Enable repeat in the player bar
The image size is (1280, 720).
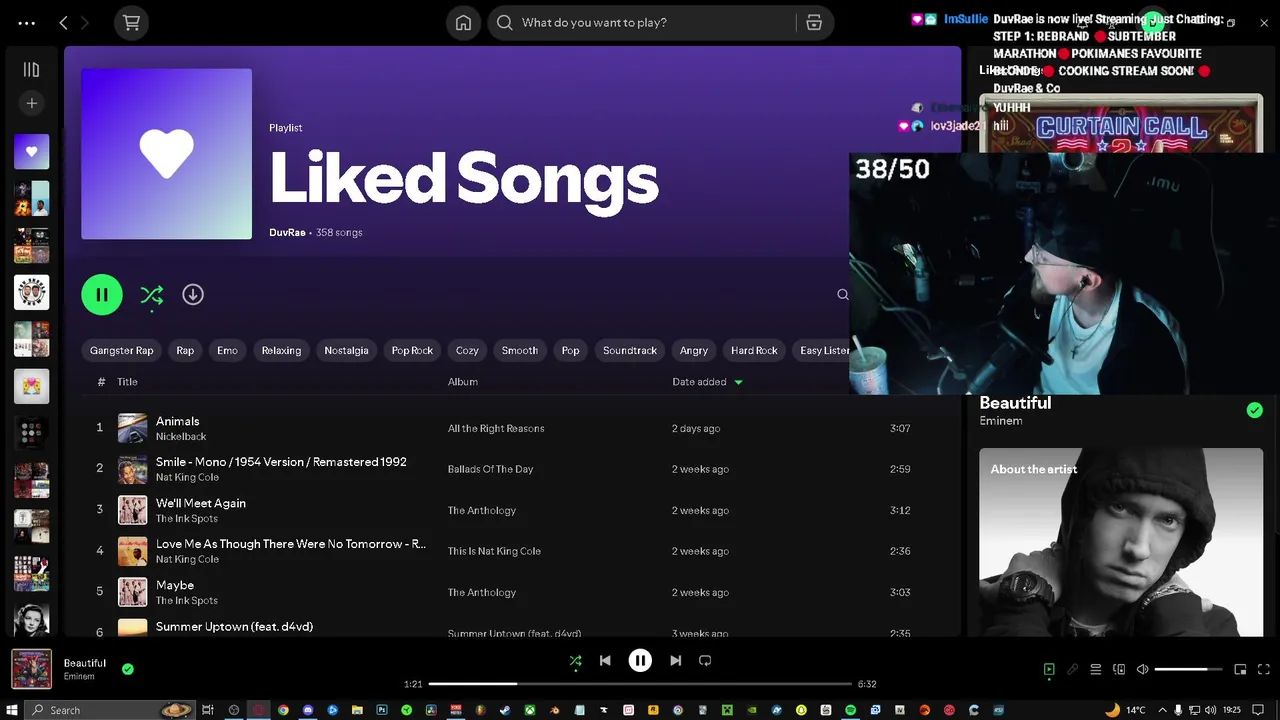tap(705, 661)
